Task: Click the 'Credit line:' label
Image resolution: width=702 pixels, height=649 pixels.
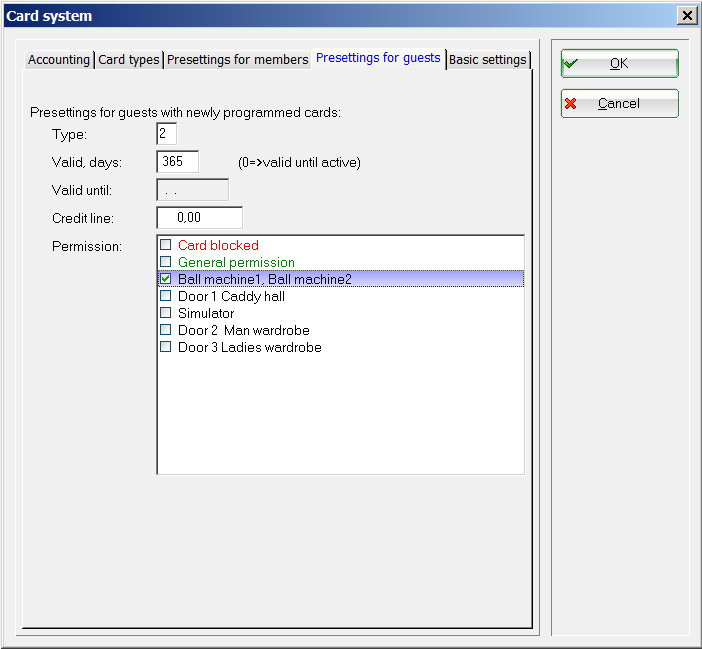Action: (83, 218)
